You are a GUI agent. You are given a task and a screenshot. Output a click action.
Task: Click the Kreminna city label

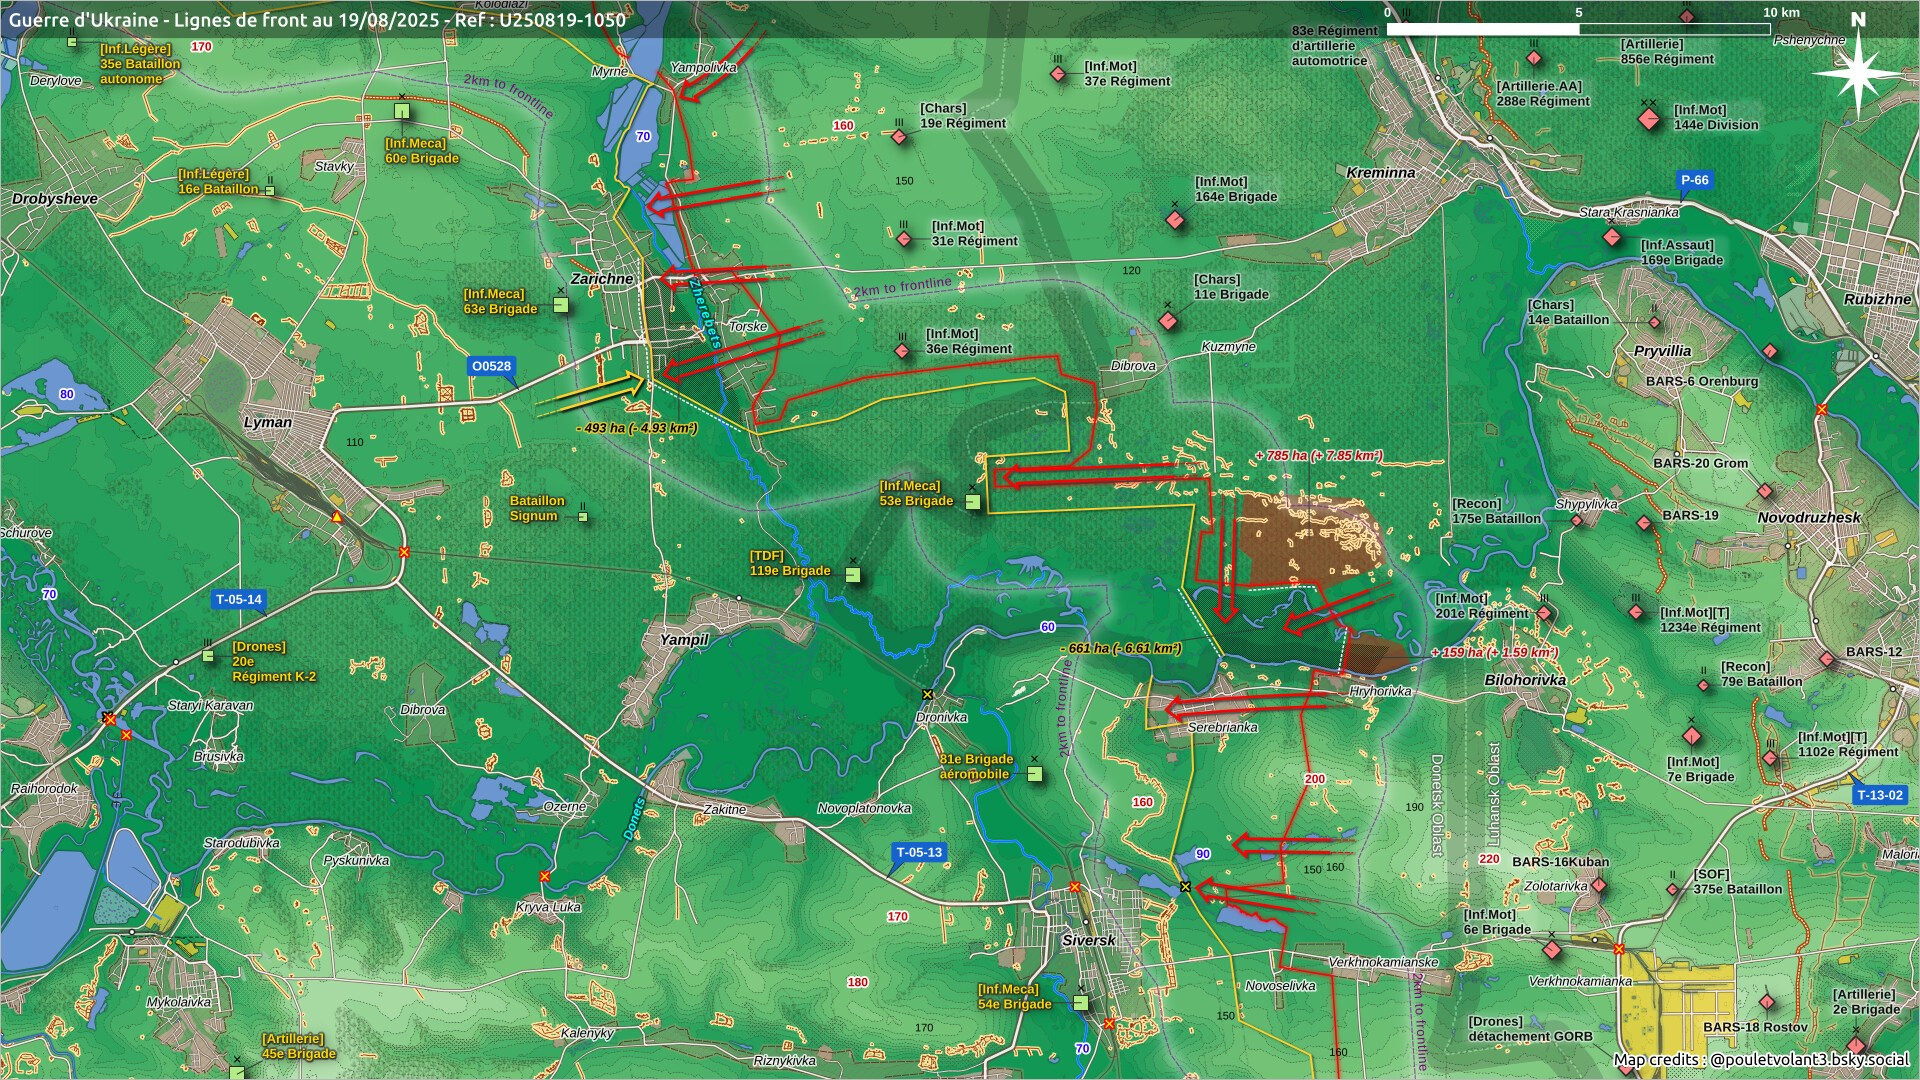(1381, 172)
